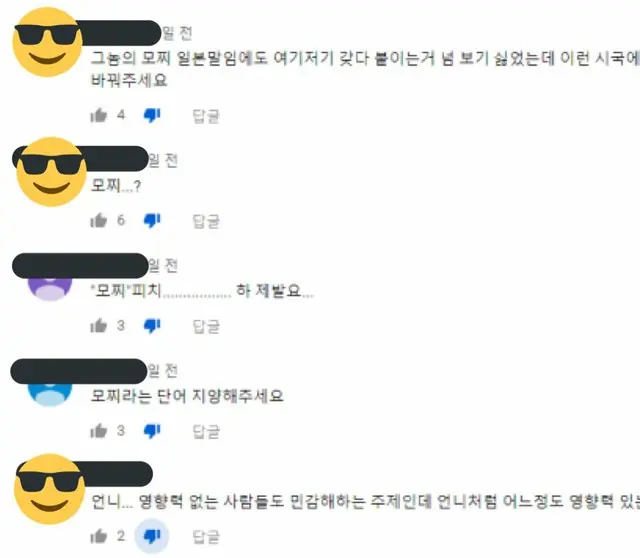The width and height of the screenshot is (640, 558).
Task: Like the last comment with 2 likes
Action: (x=98, y=536)
